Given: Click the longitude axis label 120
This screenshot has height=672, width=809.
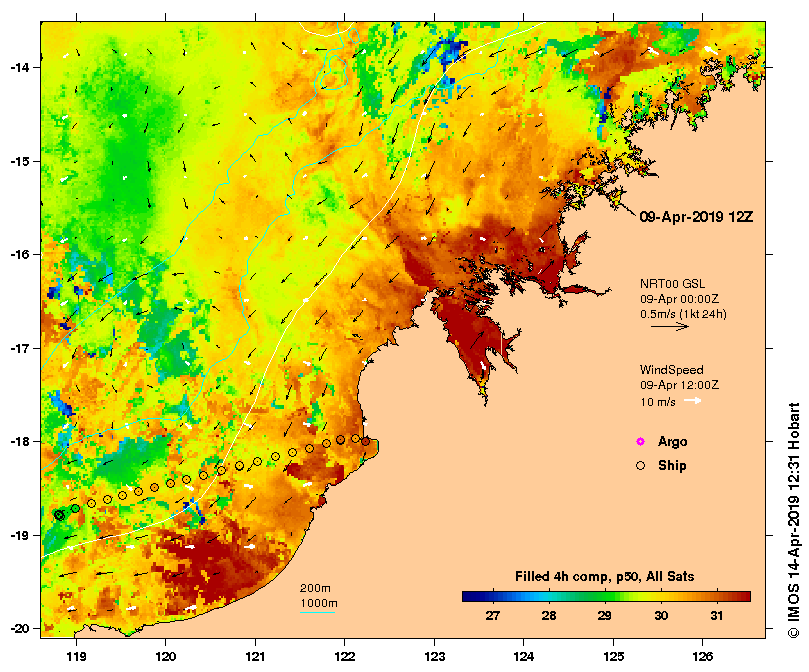Looking at the screenshot, I should pyautogui.click(x=166, y=657).
